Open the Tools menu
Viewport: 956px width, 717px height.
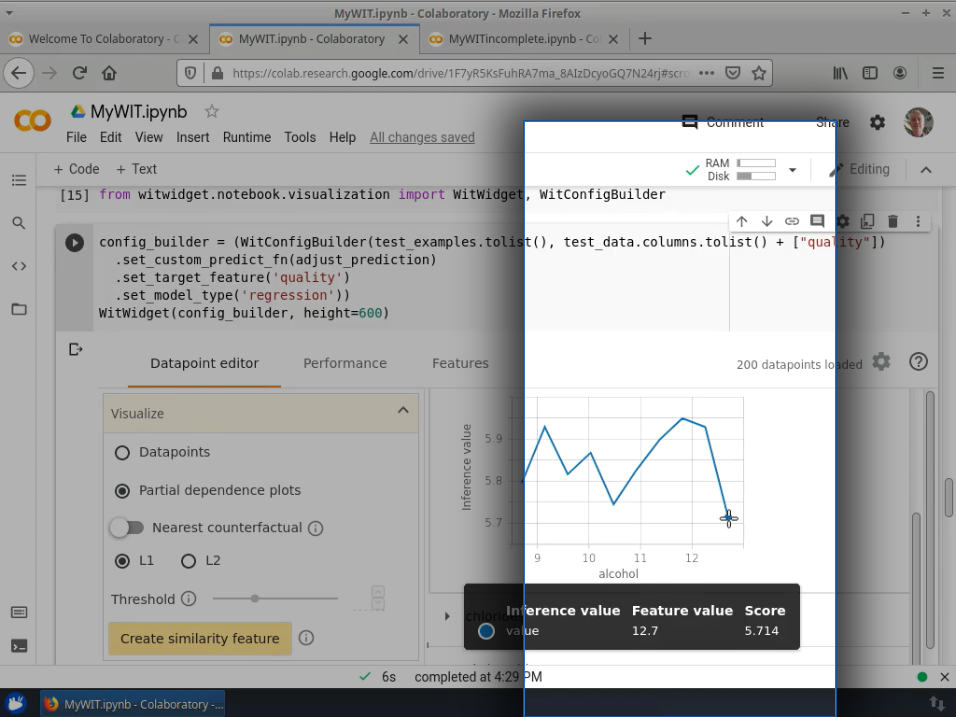300,137
